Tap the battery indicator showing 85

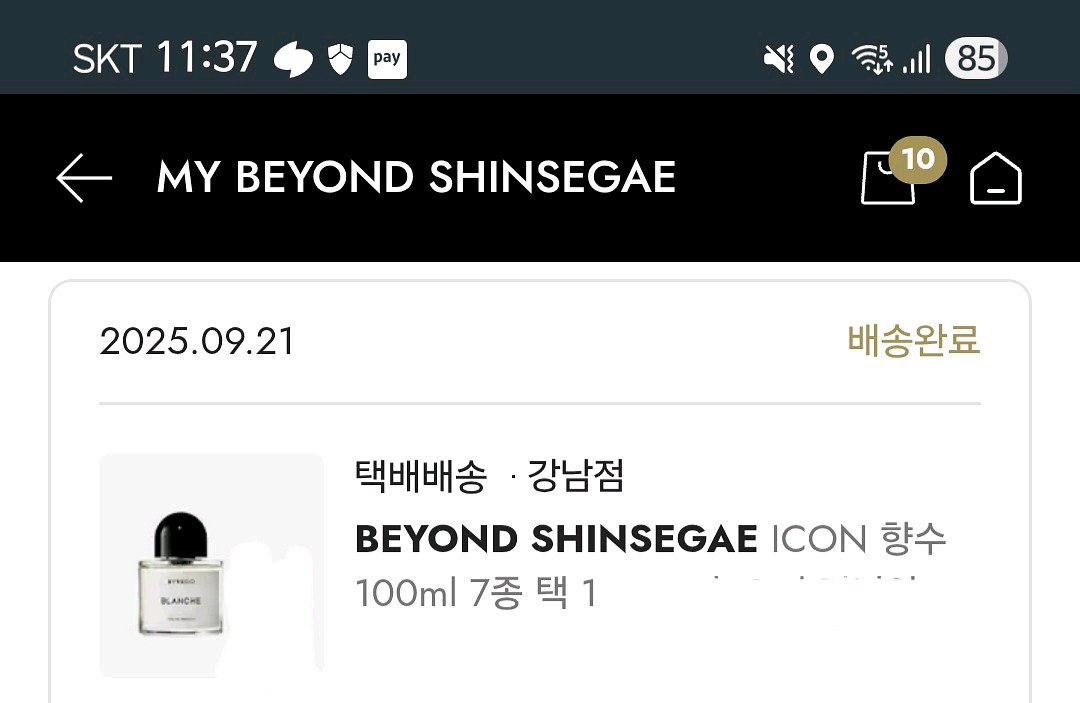tap(976, 60)
